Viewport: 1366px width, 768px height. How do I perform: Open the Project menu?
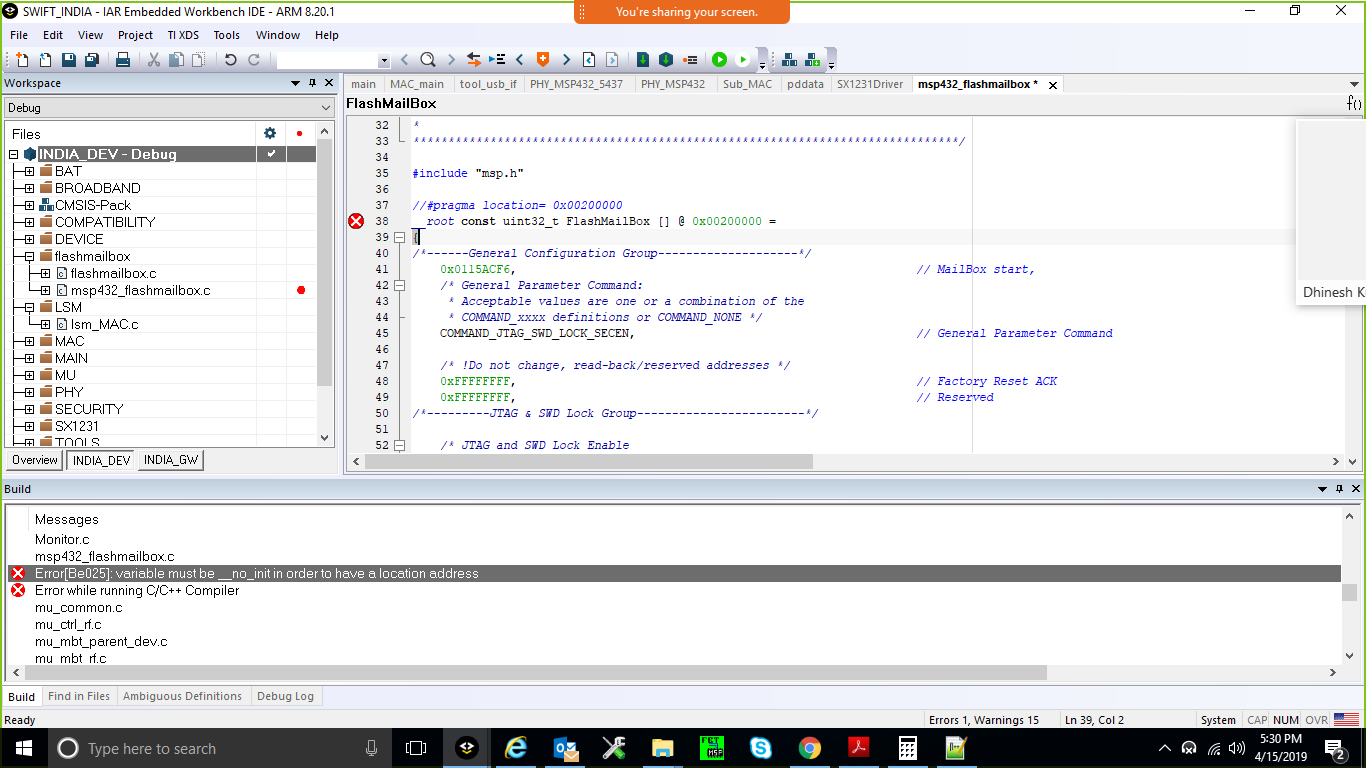pyautogui.click(x=135, y=35)
